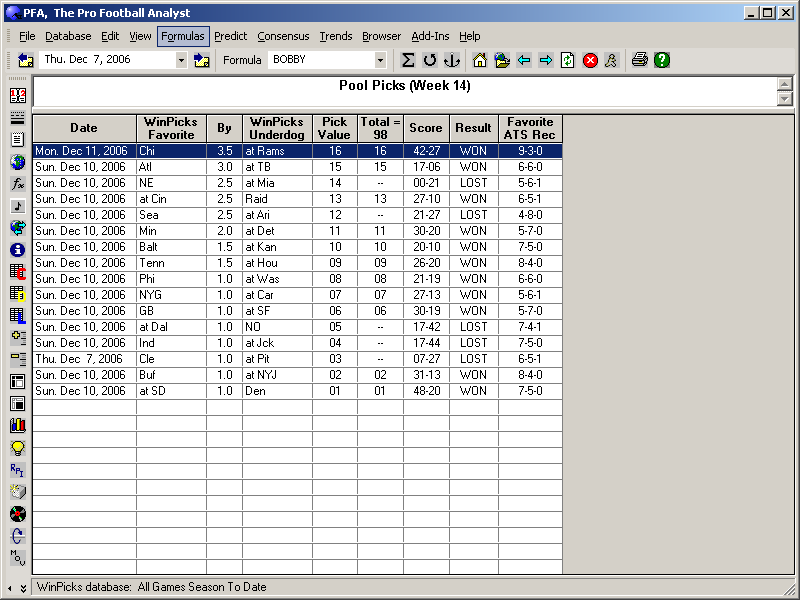Click the 'at NYJ' underdog cell
Viewport: 800px width, 600px height.
tap(278, 375)
